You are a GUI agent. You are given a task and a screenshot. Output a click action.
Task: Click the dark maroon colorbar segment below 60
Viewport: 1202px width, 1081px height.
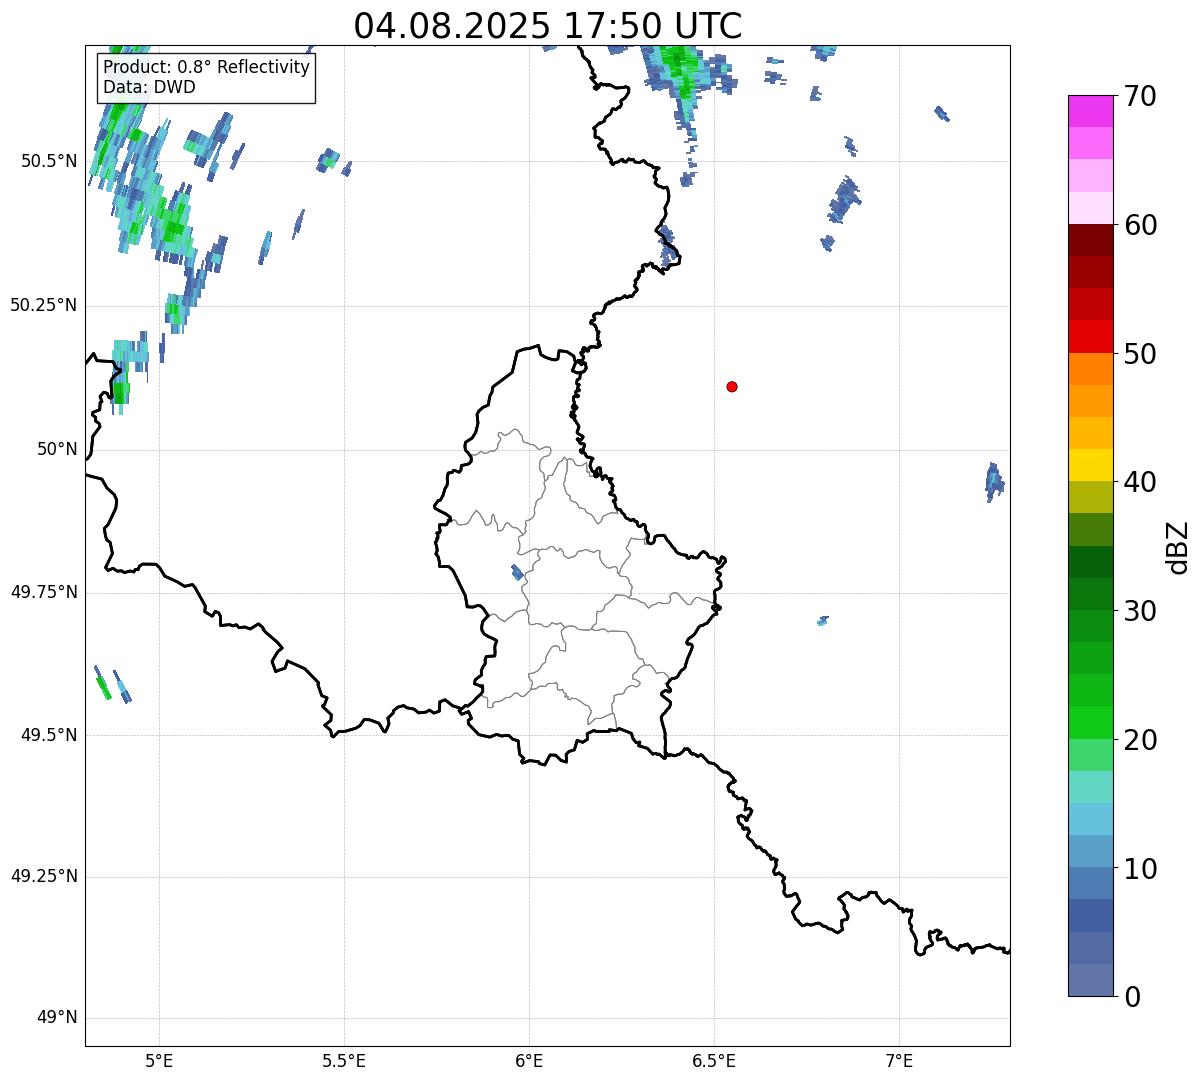(x=1090, y=240)
